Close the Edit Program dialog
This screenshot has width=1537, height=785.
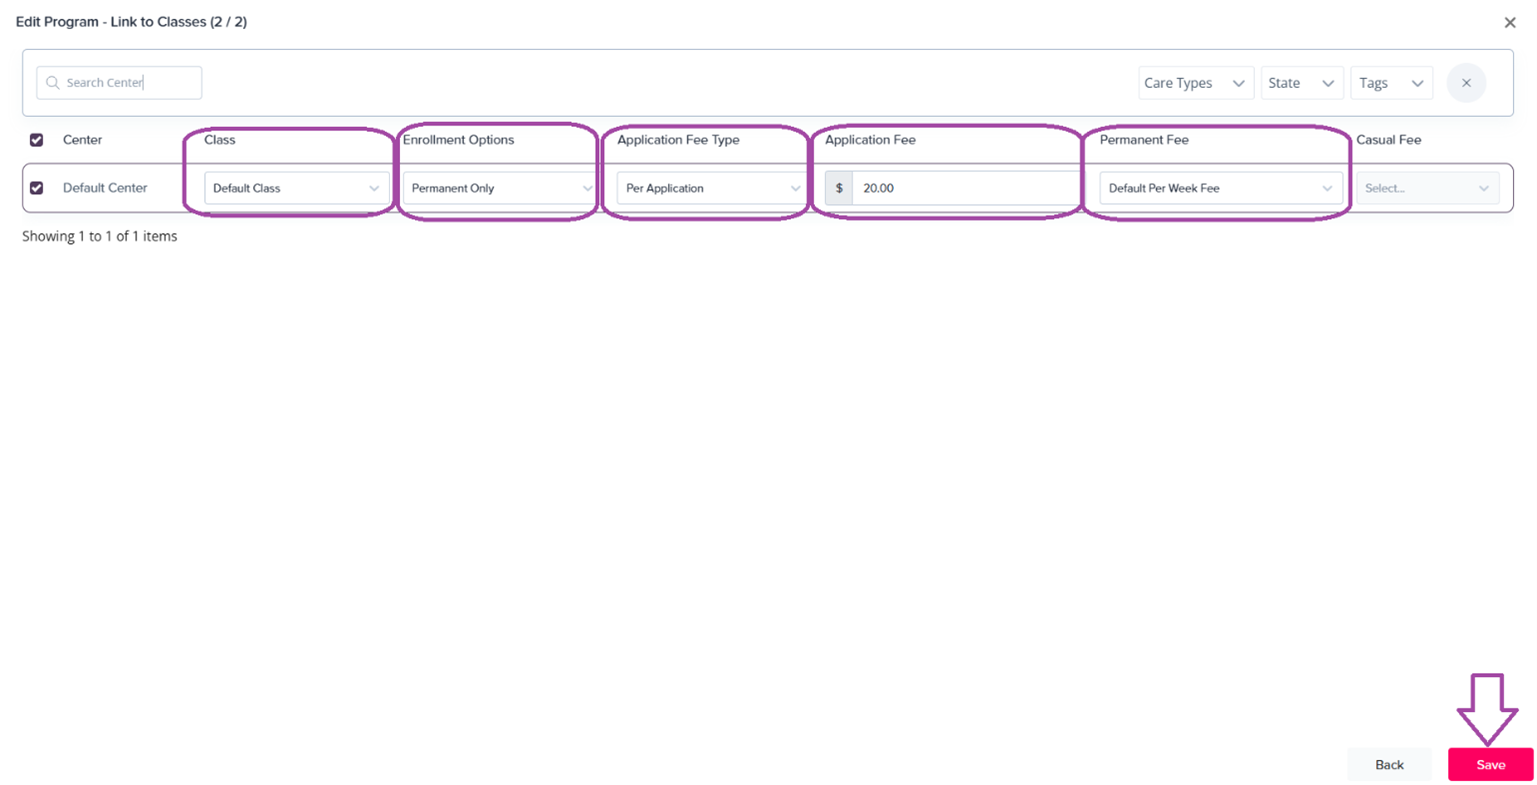pyautogui.click(x=1510, y=22)
